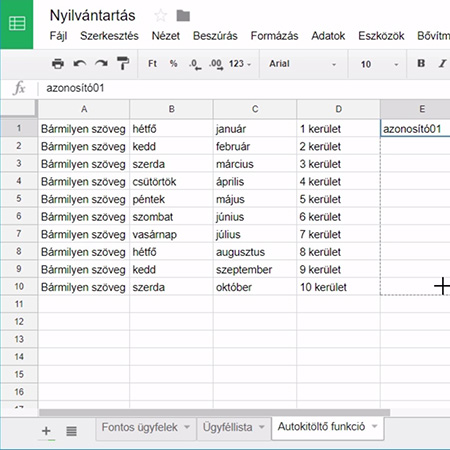Open the Arial font dropdown
Viewport: 450px width, 450px height.
[303, 64]
